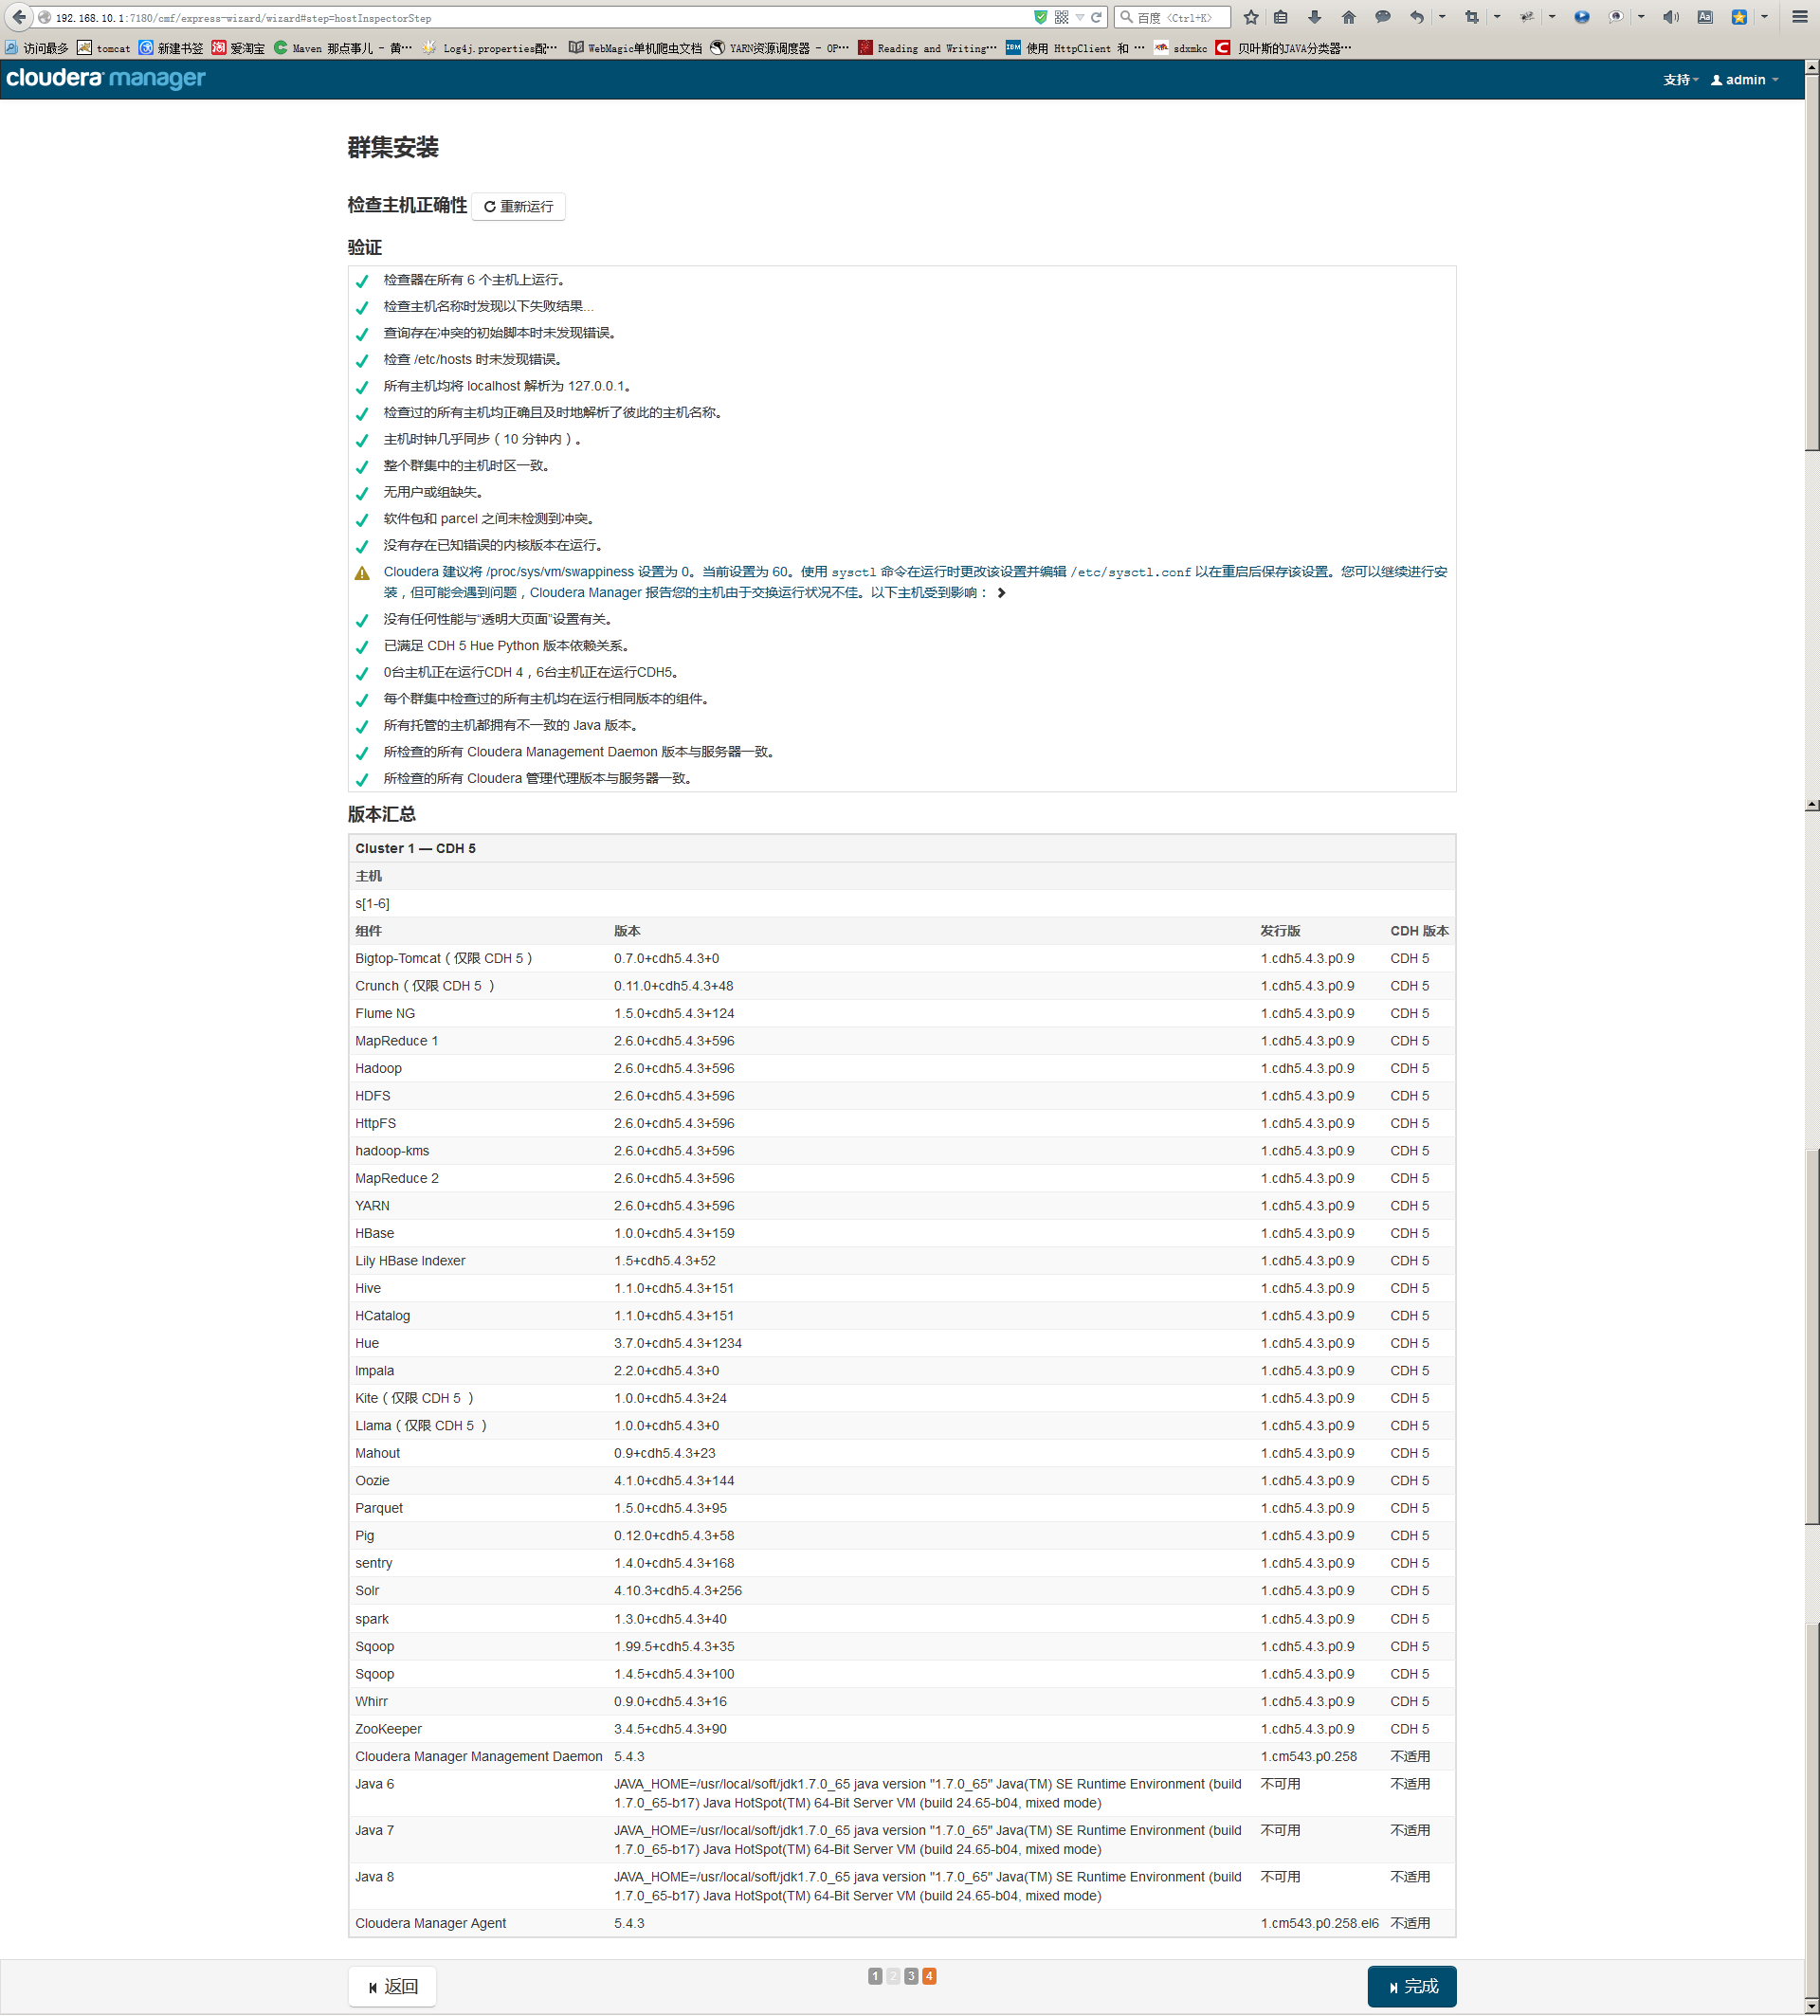Open the downloads arrow icon
The image size is (1820, 2016).
(1314, 17)
